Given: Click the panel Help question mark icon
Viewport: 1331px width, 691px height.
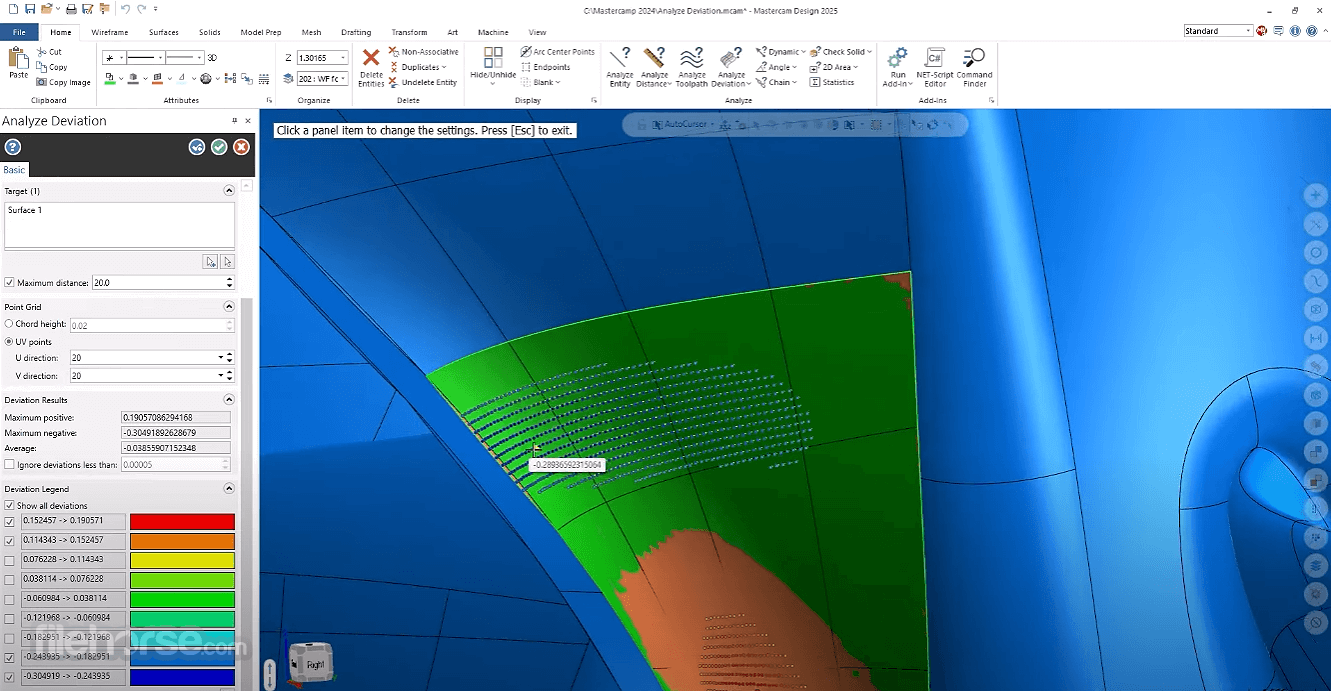Looking at the screenshot, I should point(13,147).
